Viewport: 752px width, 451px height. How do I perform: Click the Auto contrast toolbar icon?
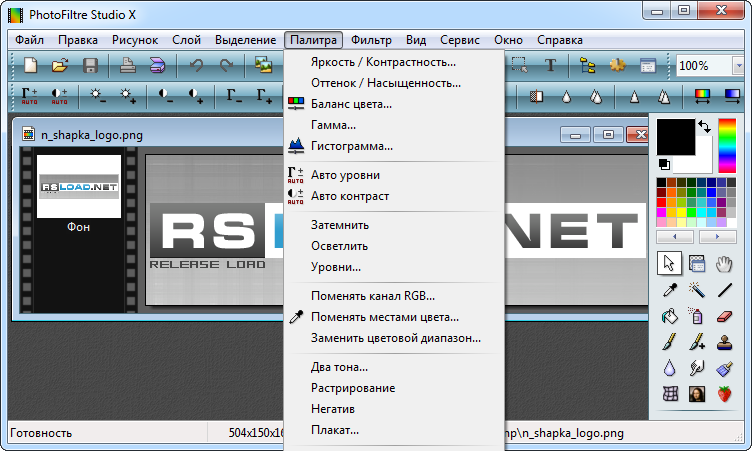(59, 96)
